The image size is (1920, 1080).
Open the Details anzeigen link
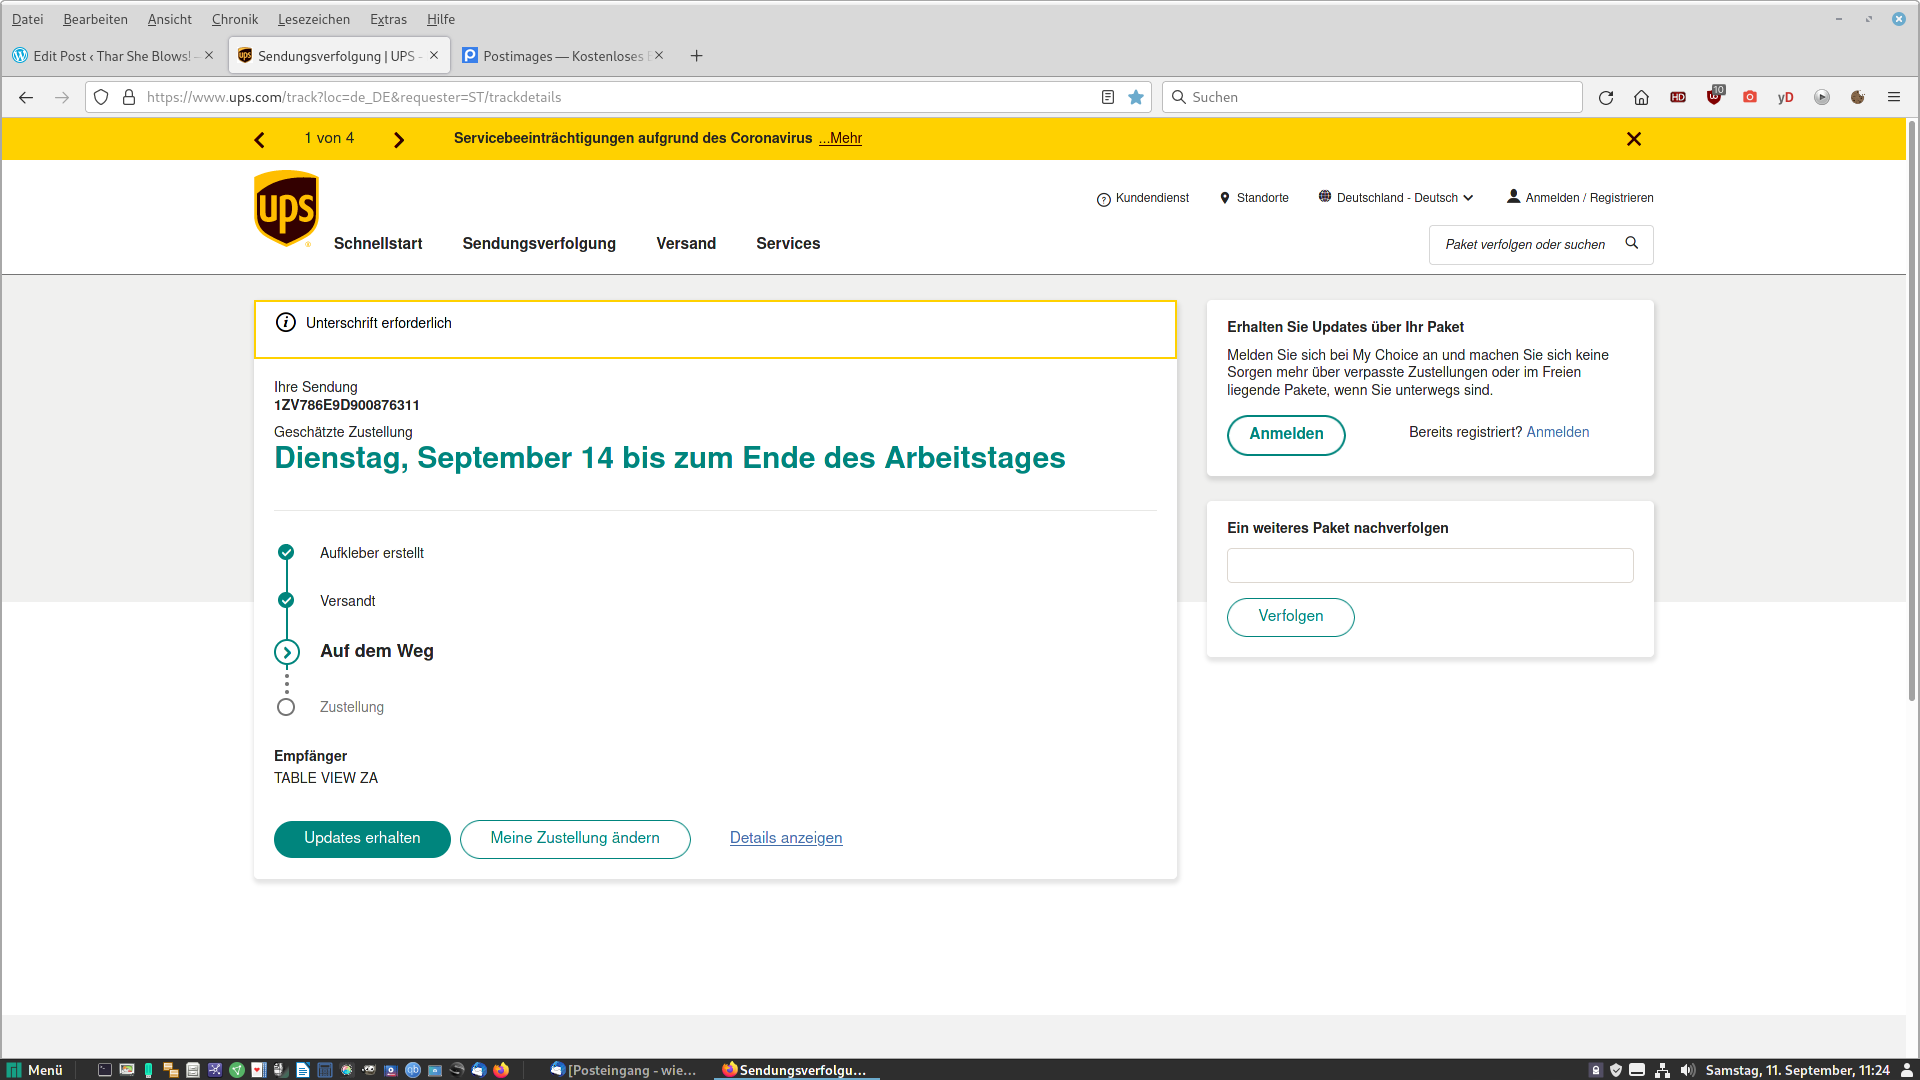click(786, 838)
